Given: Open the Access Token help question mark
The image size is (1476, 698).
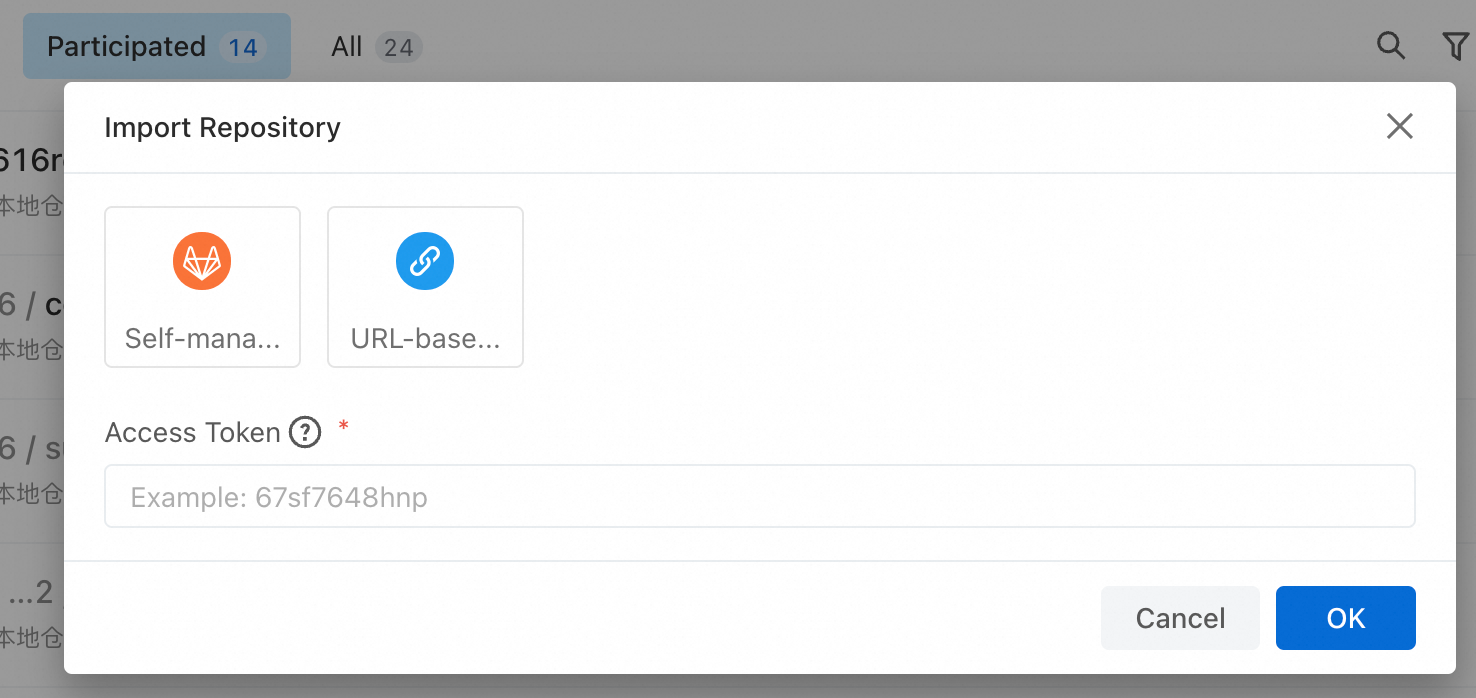Looking at the screenshot, I should click(305, 433).
